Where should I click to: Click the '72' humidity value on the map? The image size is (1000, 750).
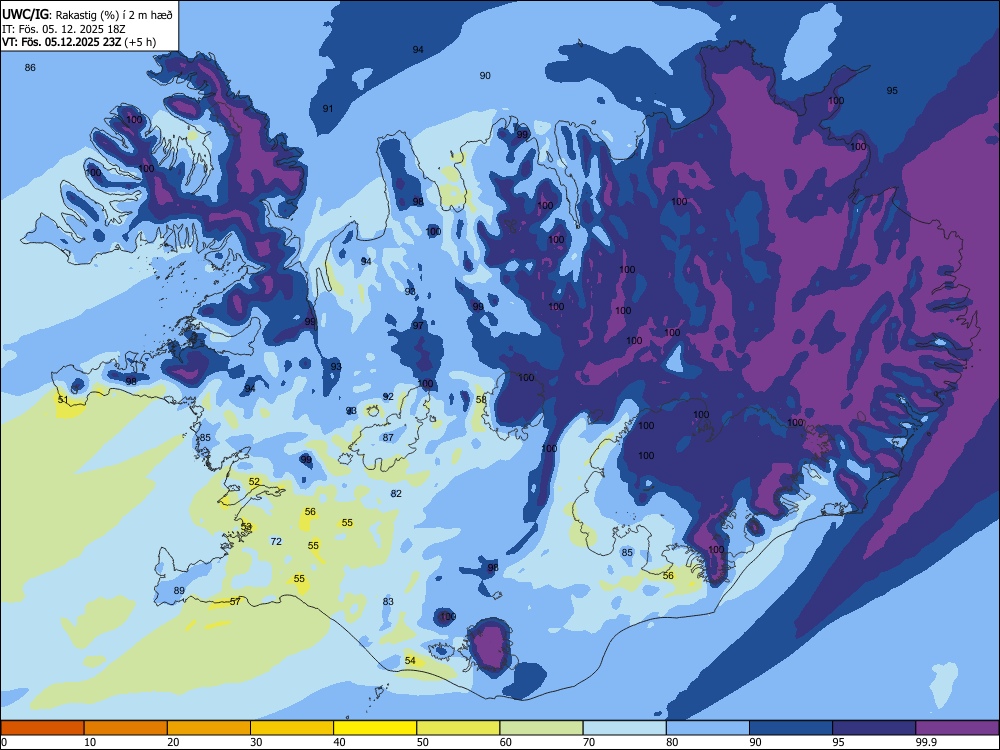click(276, 541)
